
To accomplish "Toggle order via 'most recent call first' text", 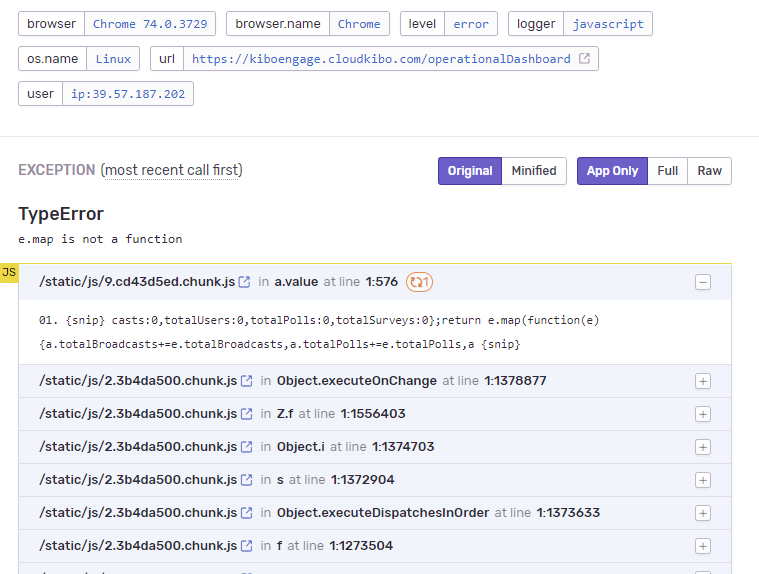I will (x=171, y=170).
